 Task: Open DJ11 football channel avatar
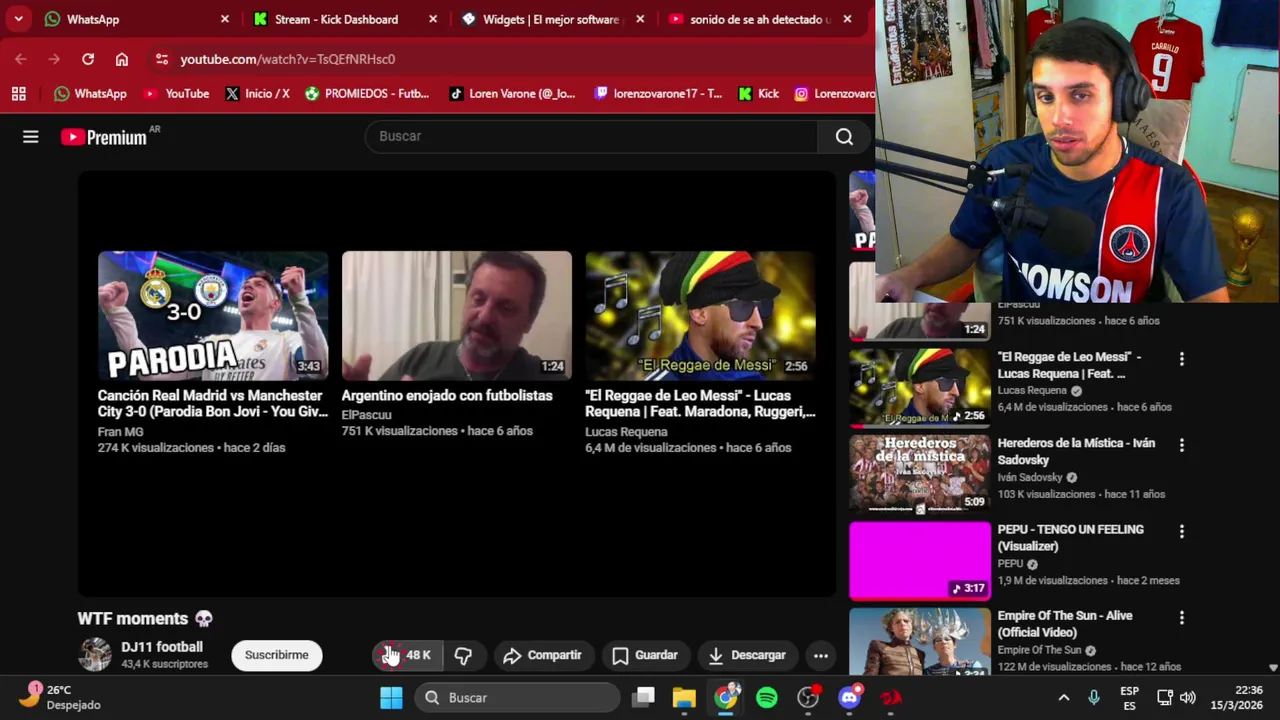pyautogui.click(x=95, y=655)
